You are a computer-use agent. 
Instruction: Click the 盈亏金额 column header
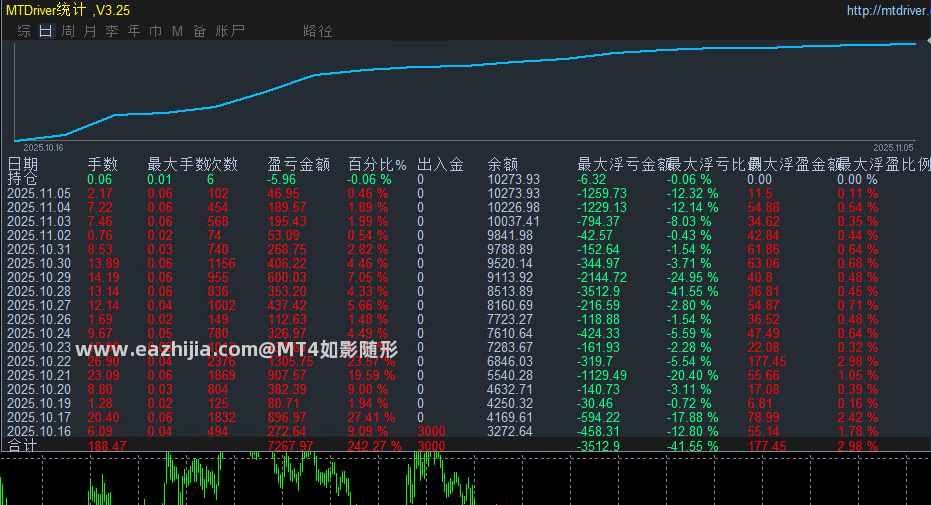pyautogui.click(x=299, y=164)
